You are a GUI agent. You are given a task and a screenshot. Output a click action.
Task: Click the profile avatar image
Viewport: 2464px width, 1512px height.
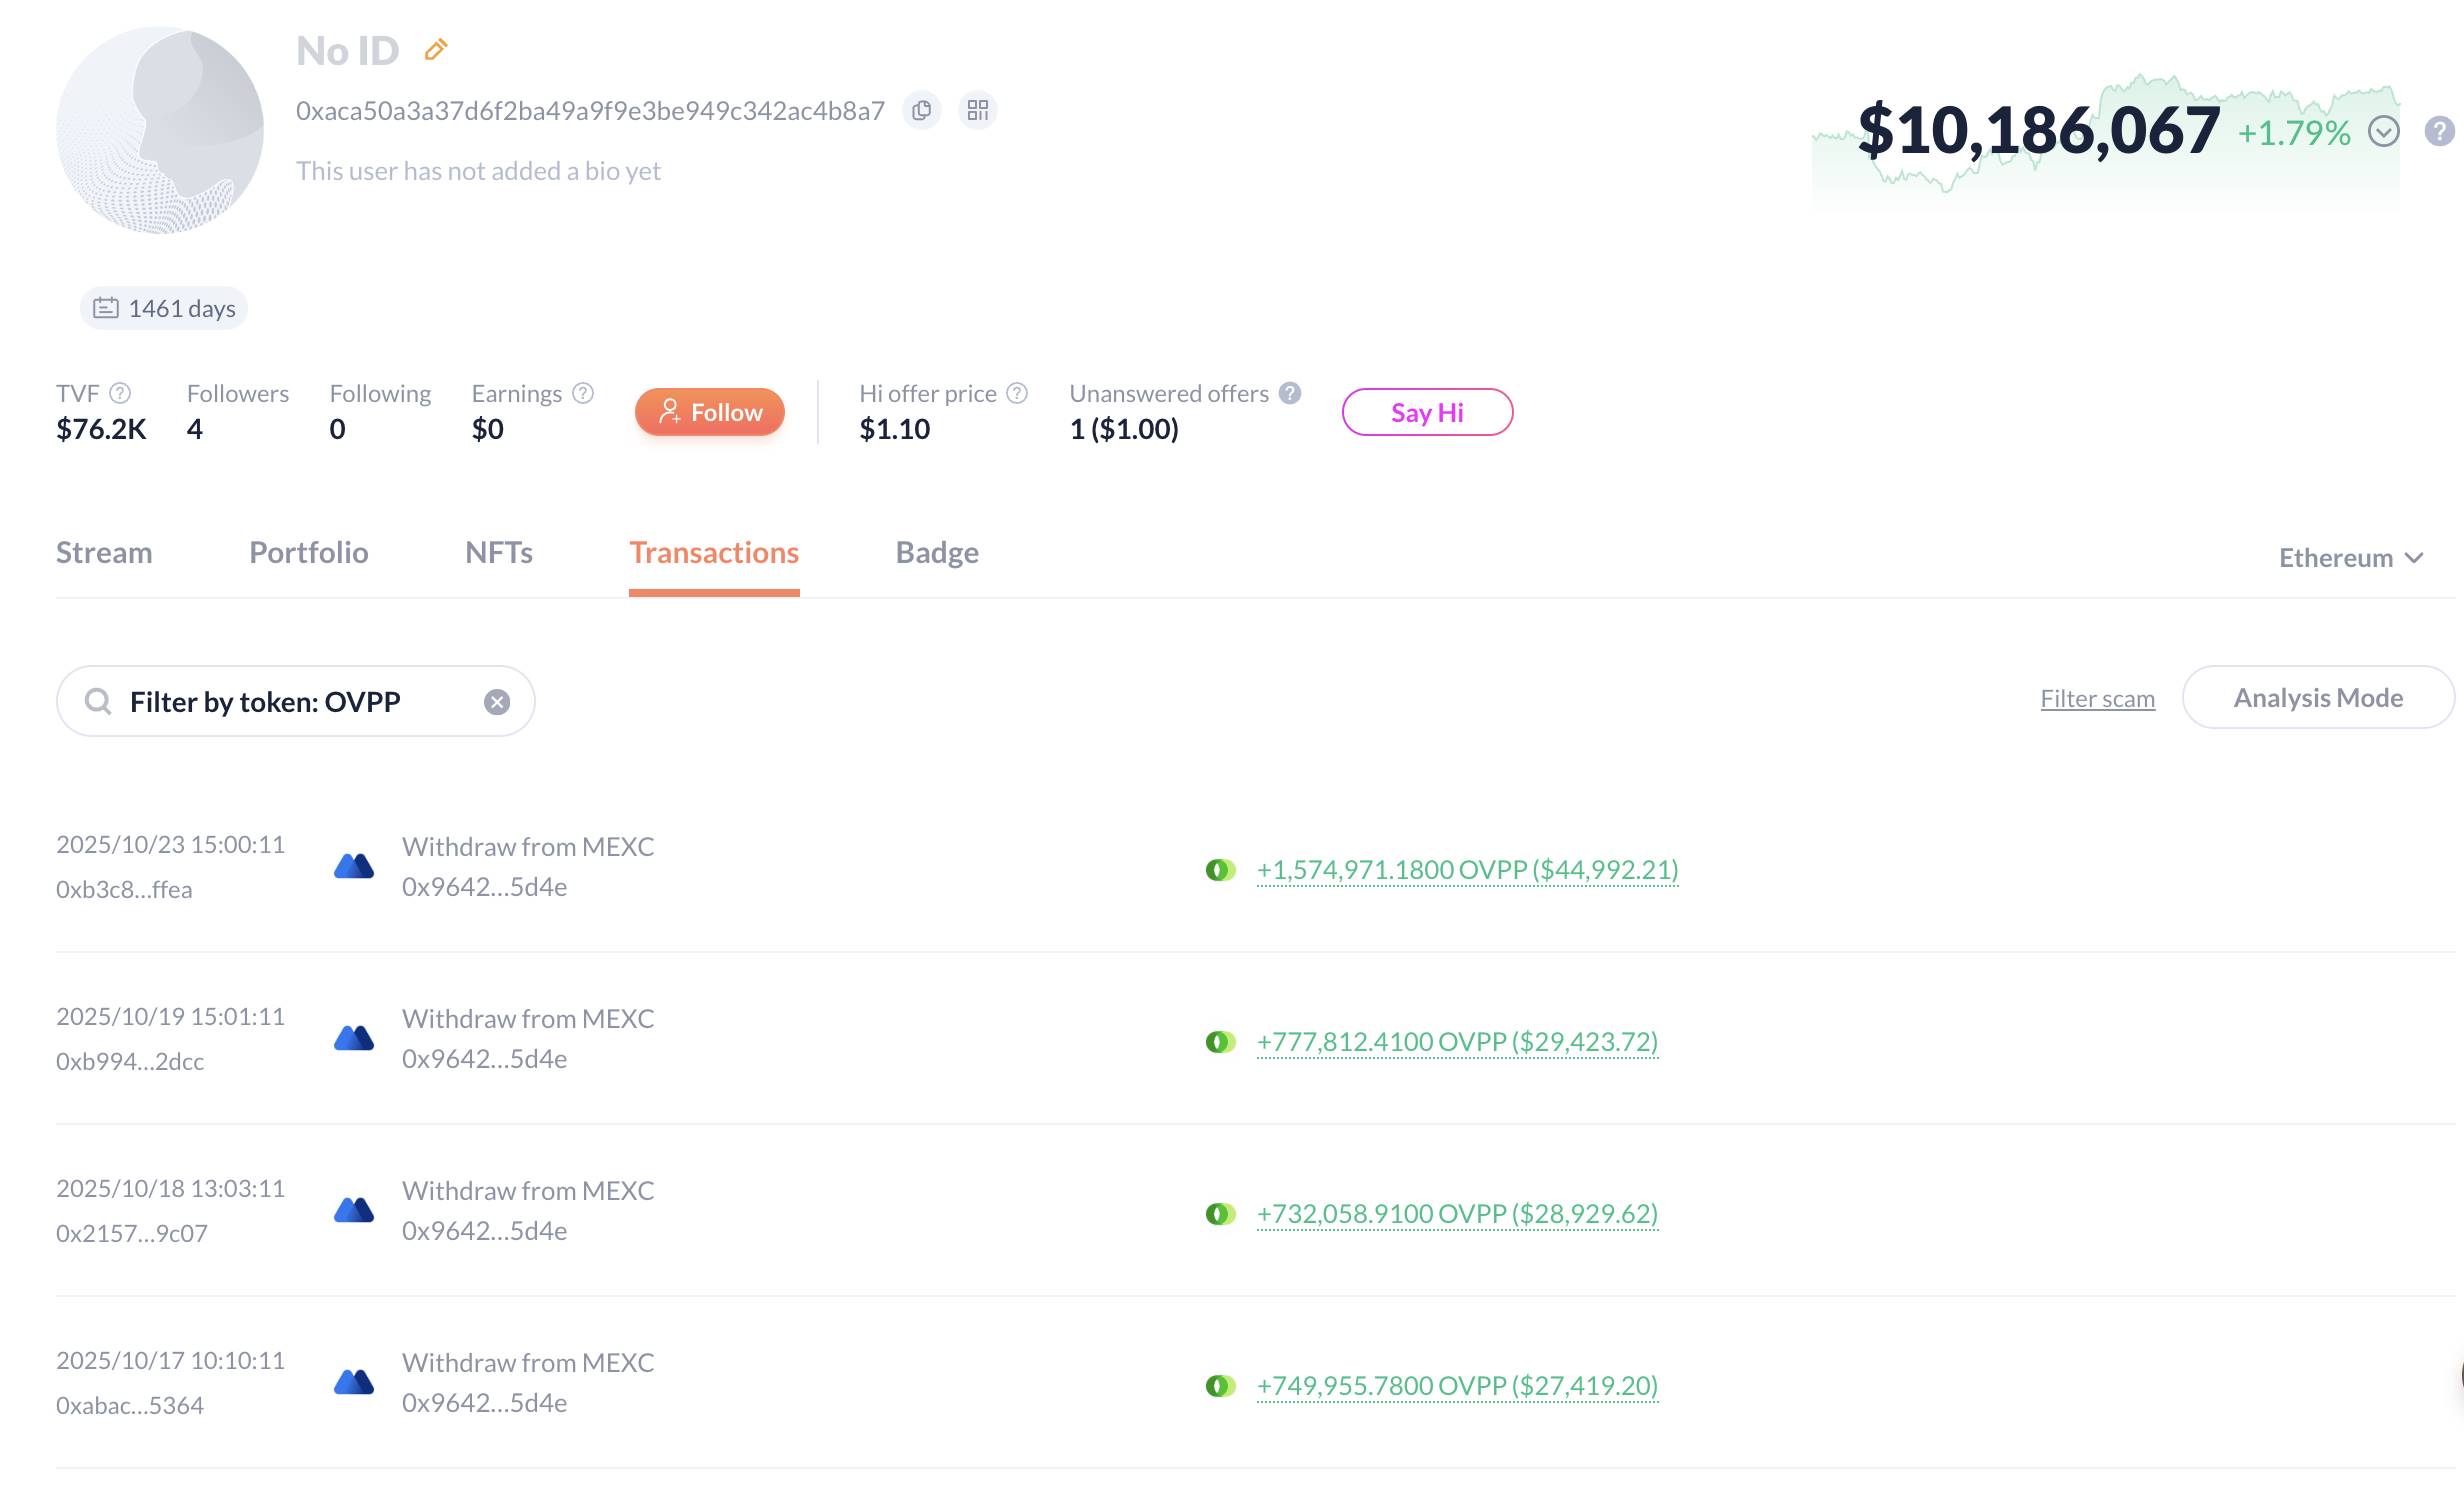point(160,131)
